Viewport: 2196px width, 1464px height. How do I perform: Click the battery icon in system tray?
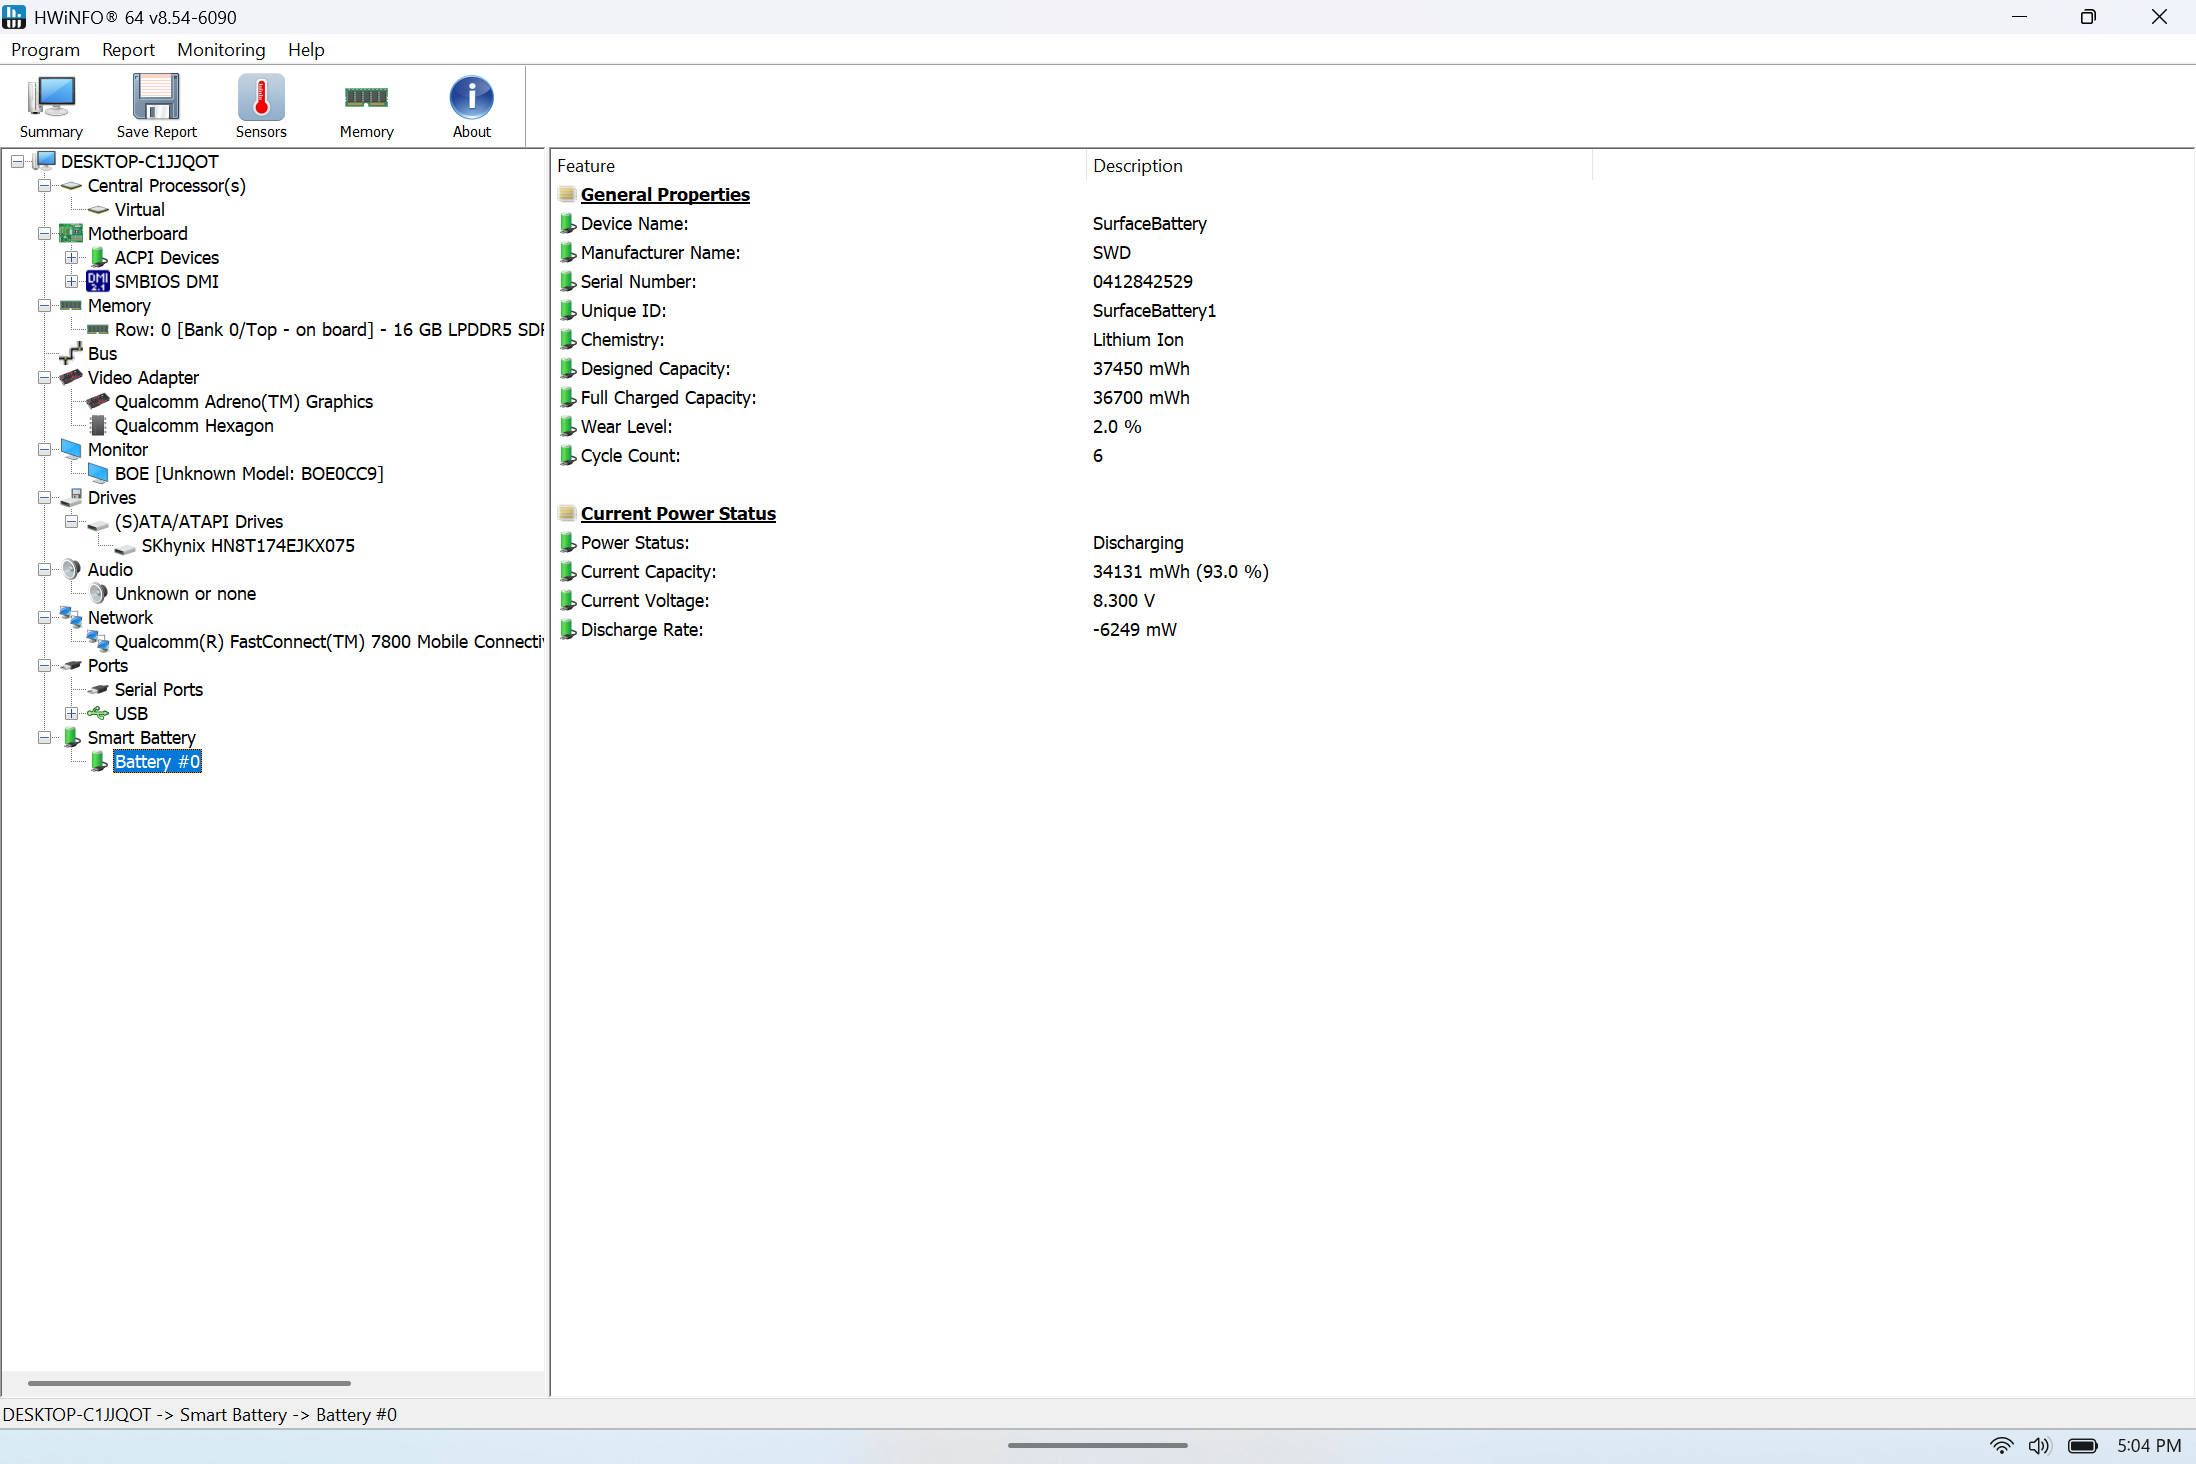tap(2083, 1446)
